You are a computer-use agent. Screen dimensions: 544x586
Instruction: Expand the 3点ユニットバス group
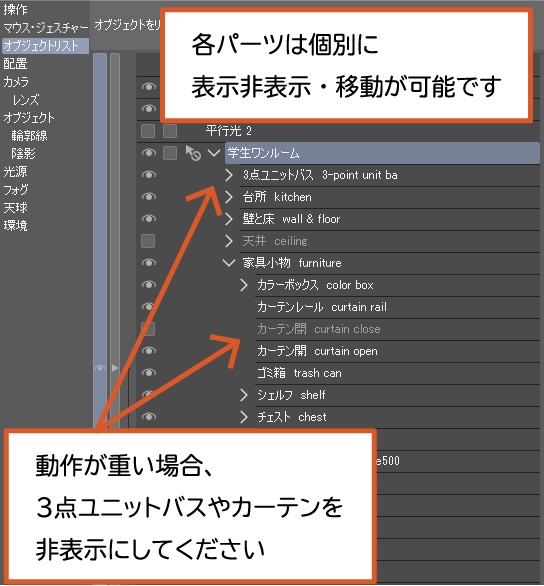click(229, 175)
